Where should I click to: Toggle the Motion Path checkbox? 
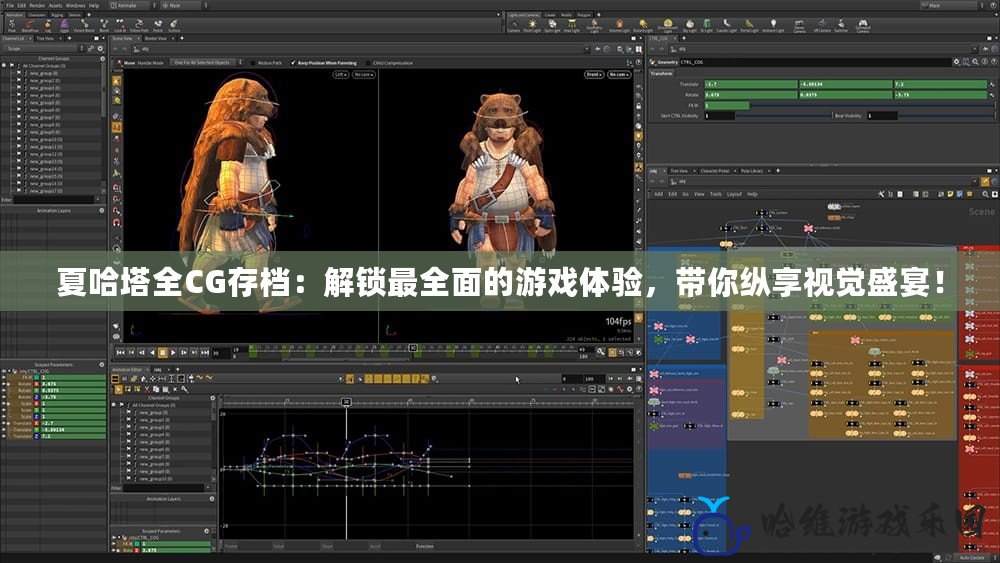click(x=253, y=62)
